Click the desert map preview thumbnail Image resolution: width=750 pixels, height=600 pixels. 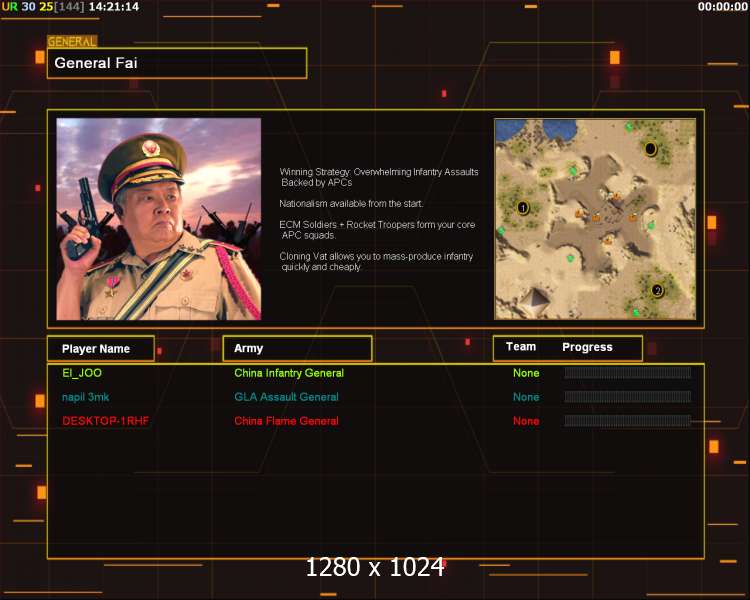pos(595,219)
